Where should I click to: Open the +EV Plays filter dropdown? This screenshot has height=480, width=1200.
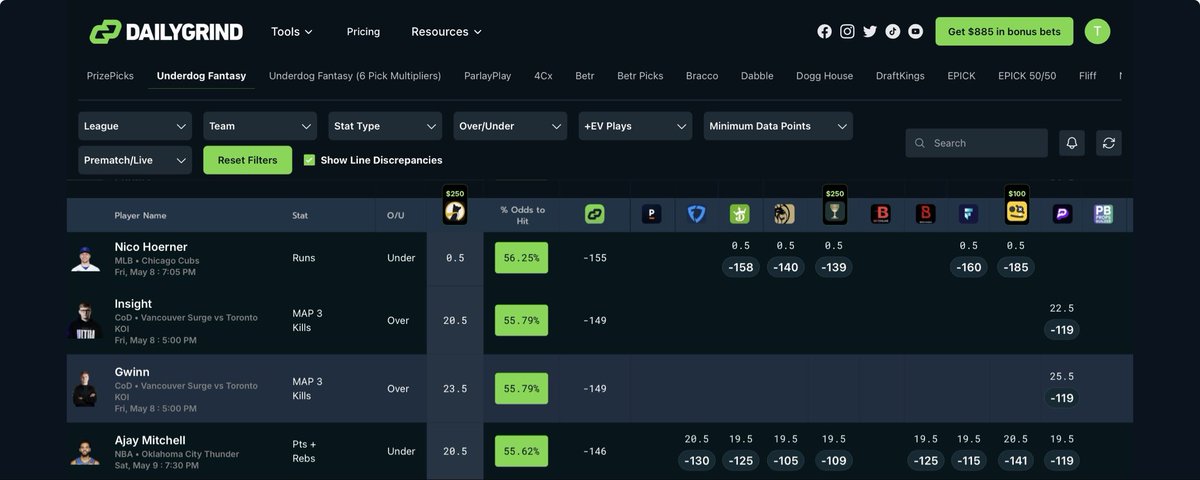tap(635, 126)
